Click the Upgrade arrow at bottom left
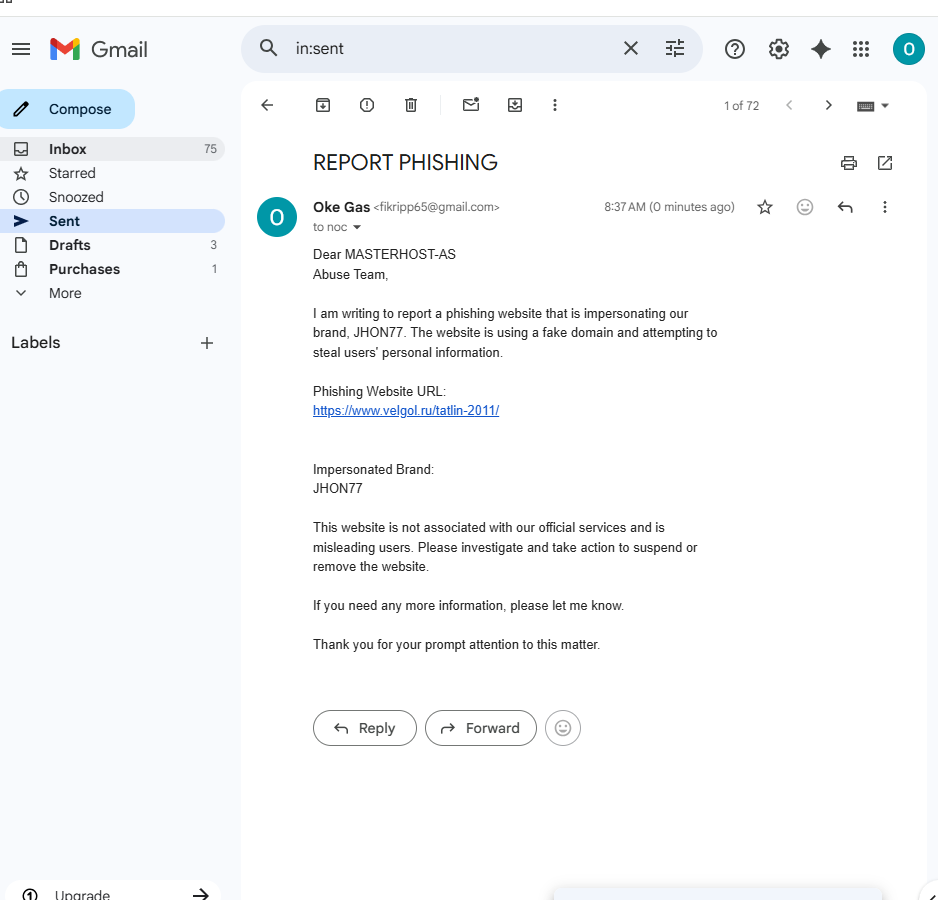This screenshot has height=900, width=938. (x=200, y=895)
